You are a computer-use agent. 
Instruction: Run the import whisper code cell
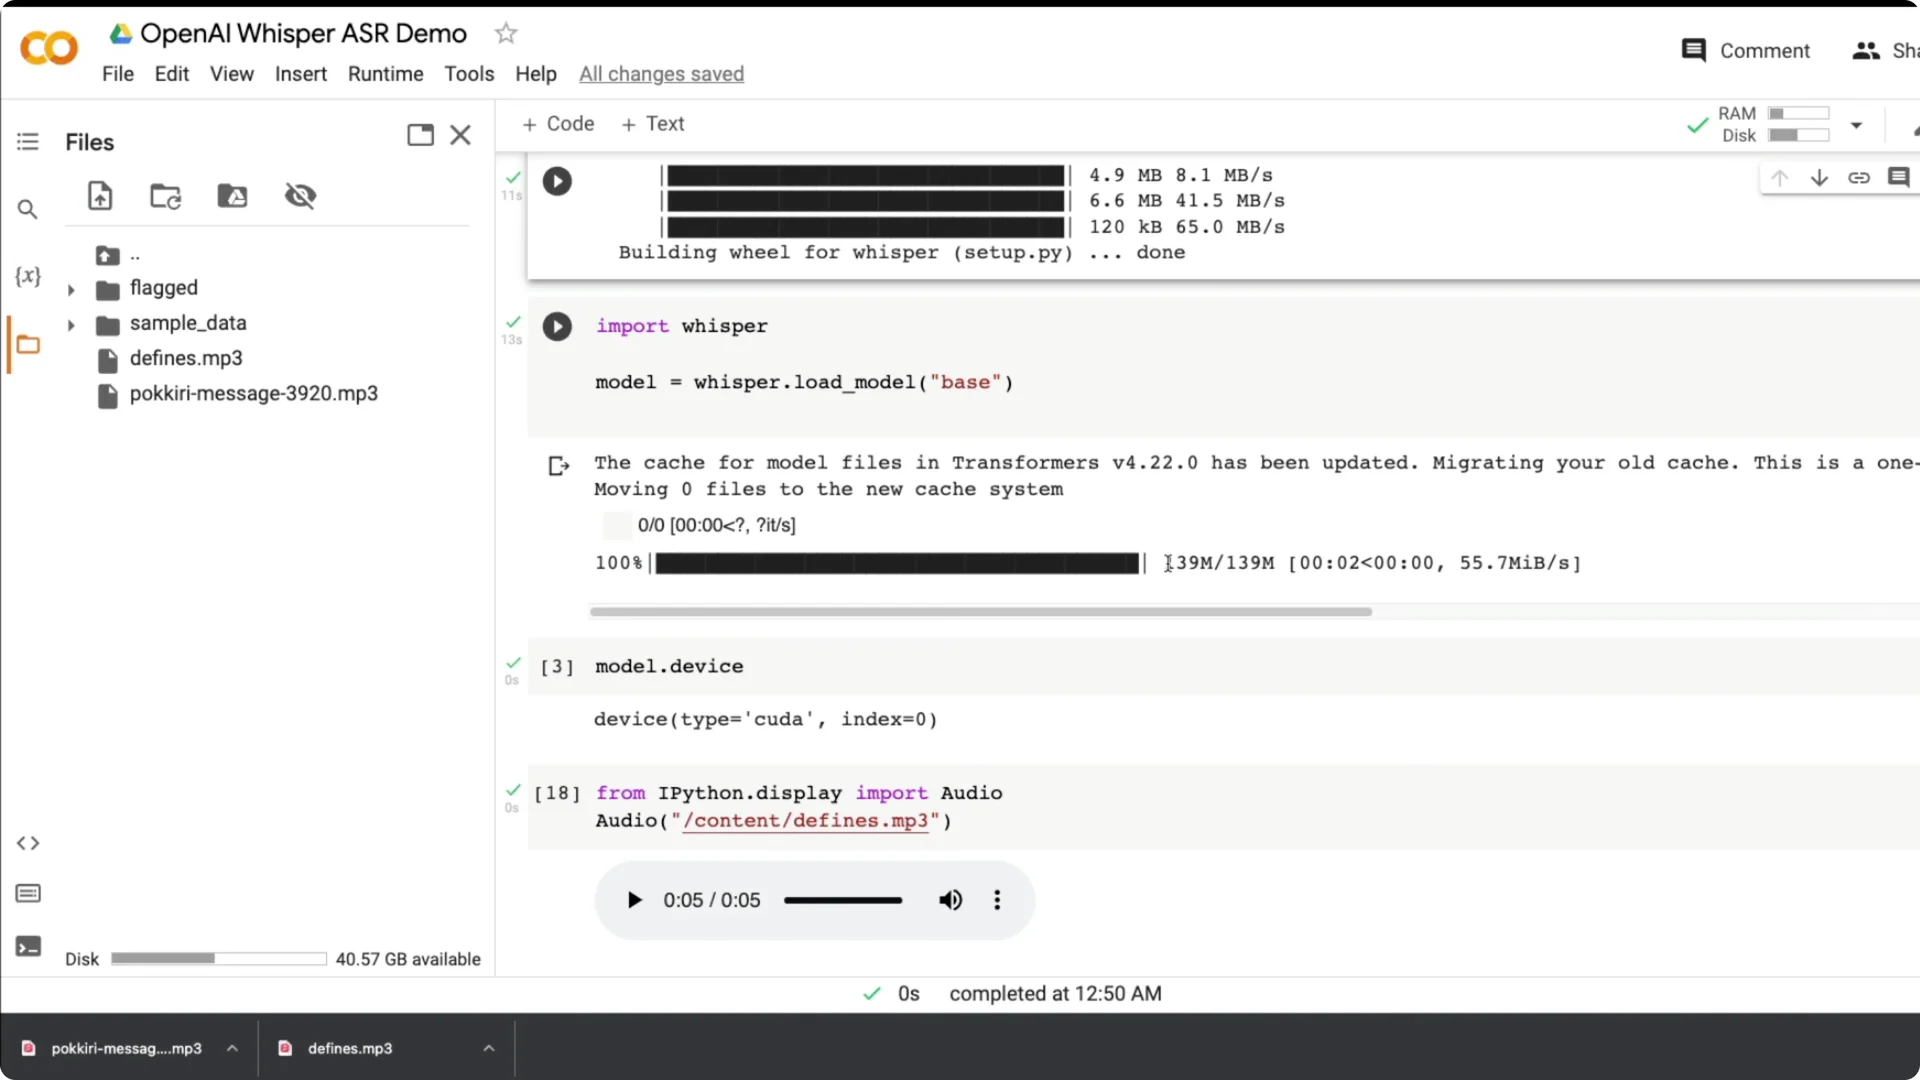click(557, 326)
